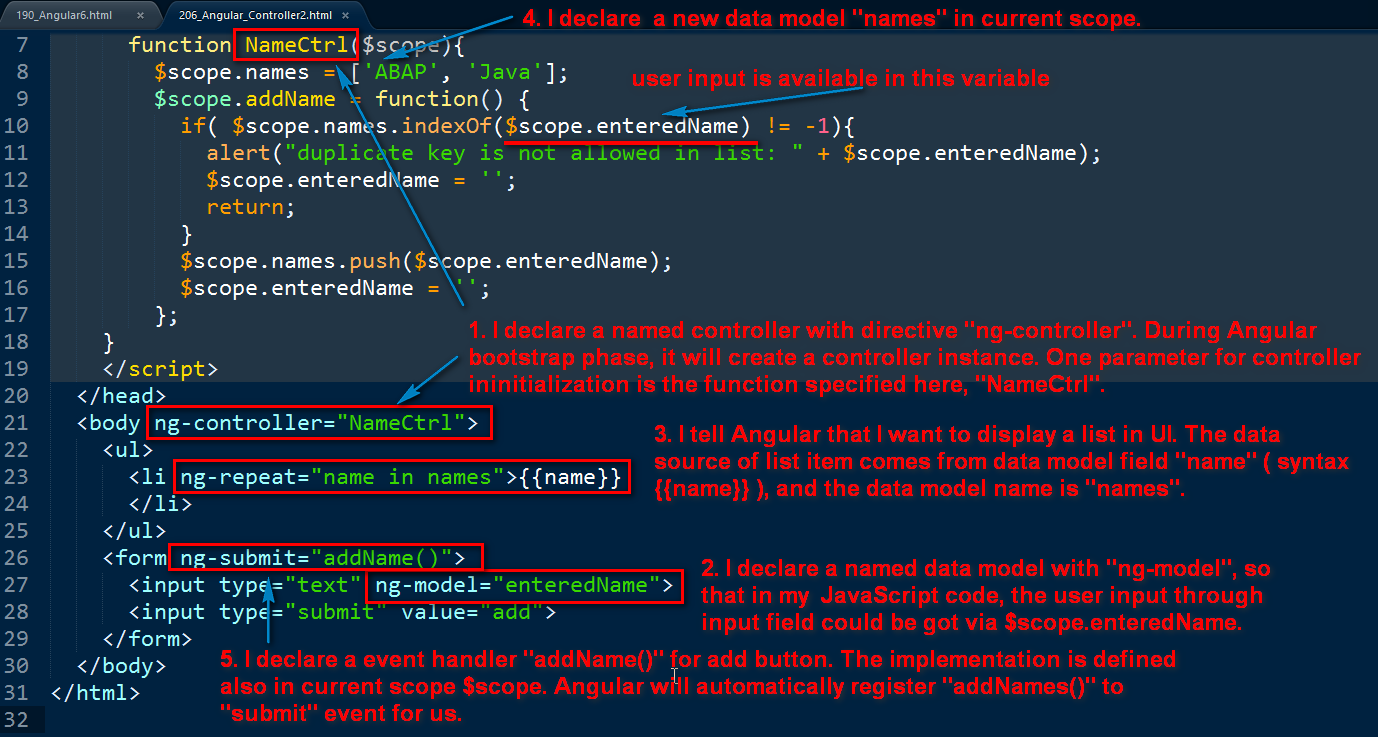Click the closing </ul> tag on line 25

click(x=134, y=531)
